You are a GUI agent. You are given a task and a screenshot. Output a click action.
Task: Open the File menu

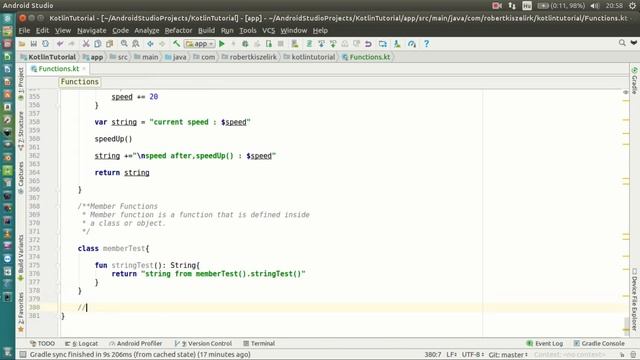pyautogui.click(x=24, y=31)
